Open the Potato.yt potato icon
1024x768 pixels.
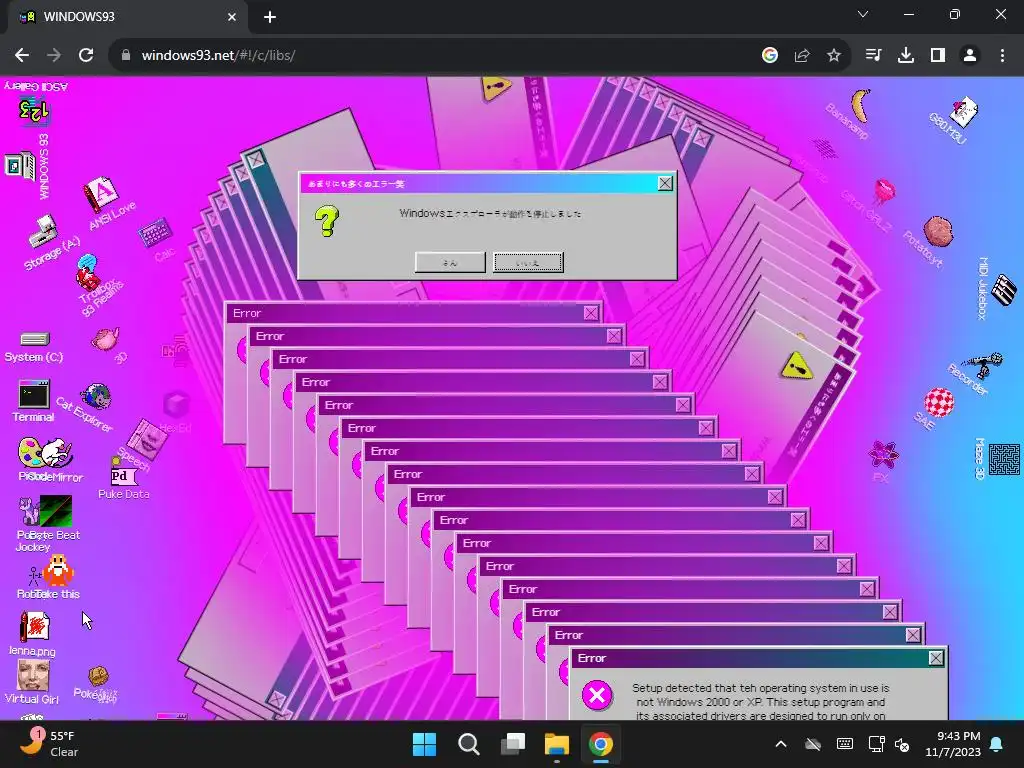point(938,231)
